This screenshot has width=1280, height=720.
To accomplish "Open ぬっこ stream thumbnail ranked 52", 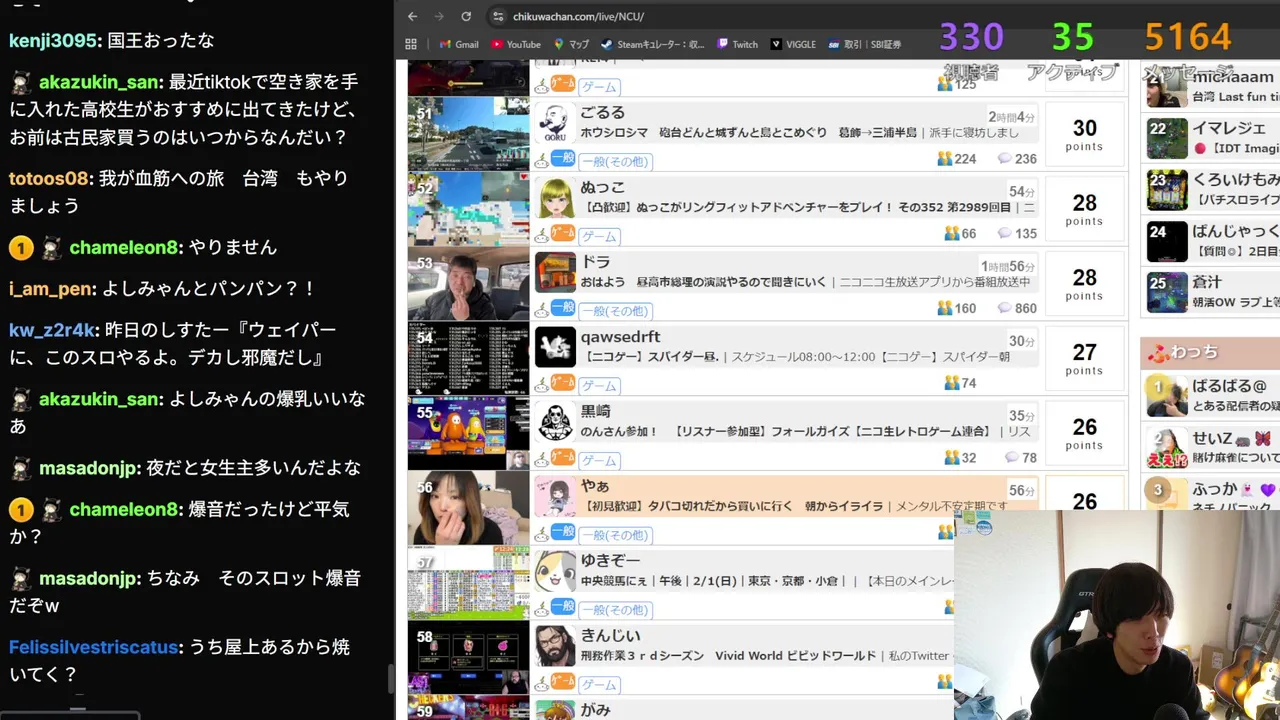I will [x=468, y=208].
